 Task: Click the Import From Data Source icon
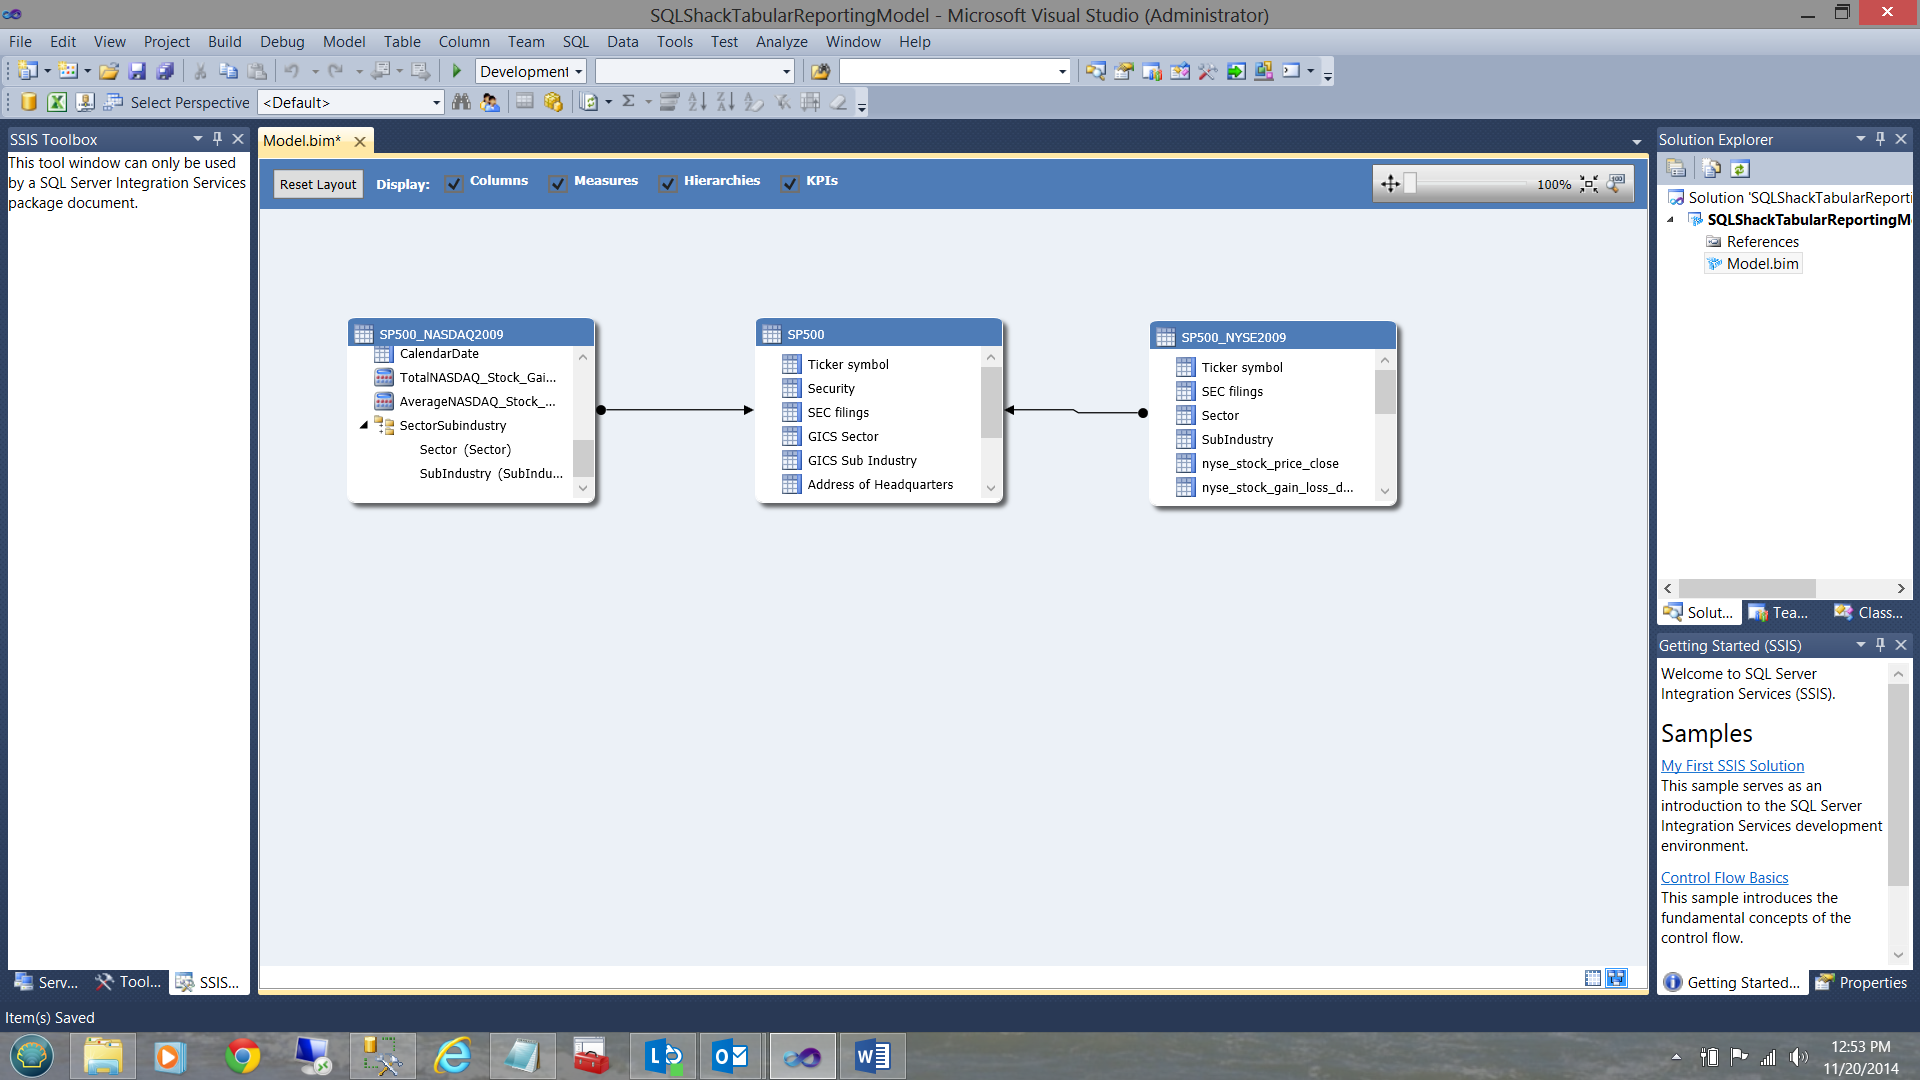click(x=29, y=102)
